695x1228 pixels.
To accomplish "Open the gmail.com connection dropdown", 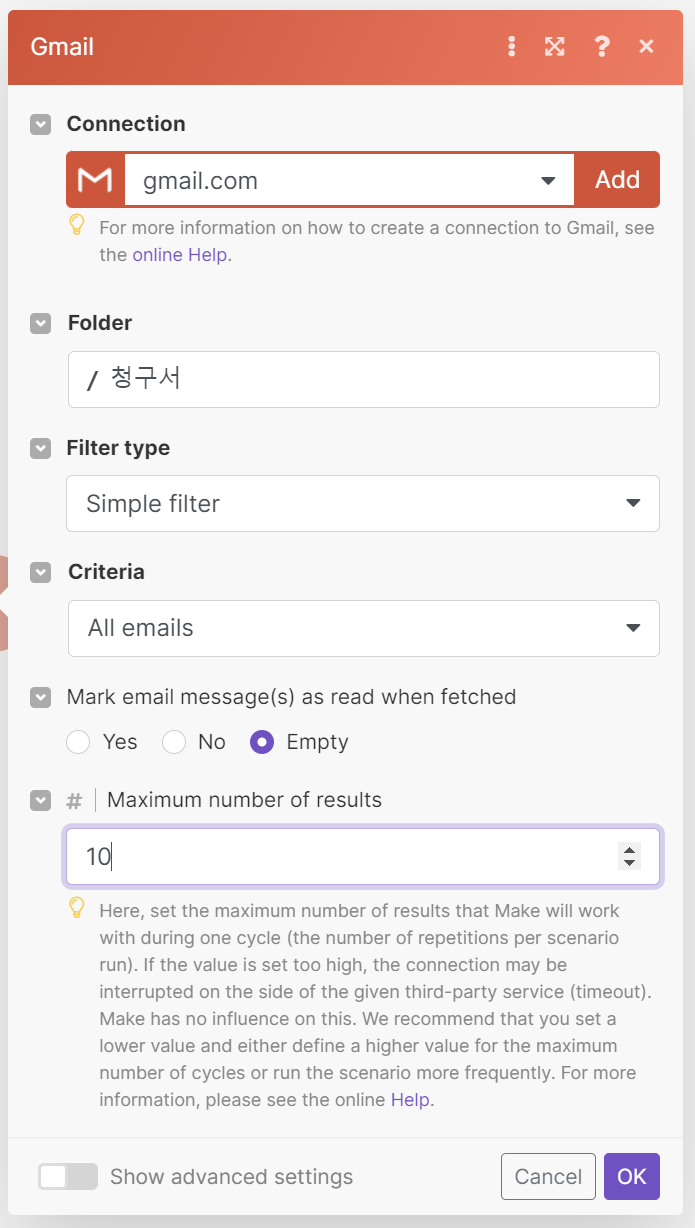I will [x=349, y=180].
